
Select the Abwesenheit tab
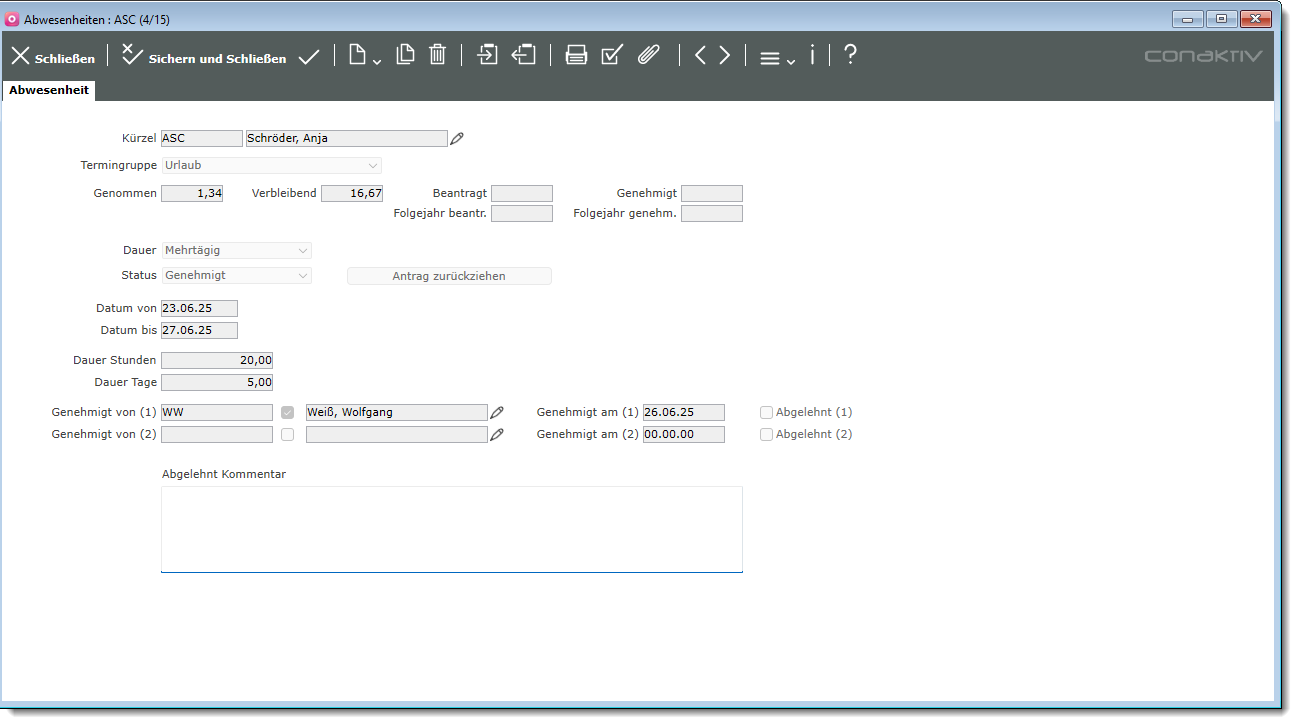coord(49,90)
